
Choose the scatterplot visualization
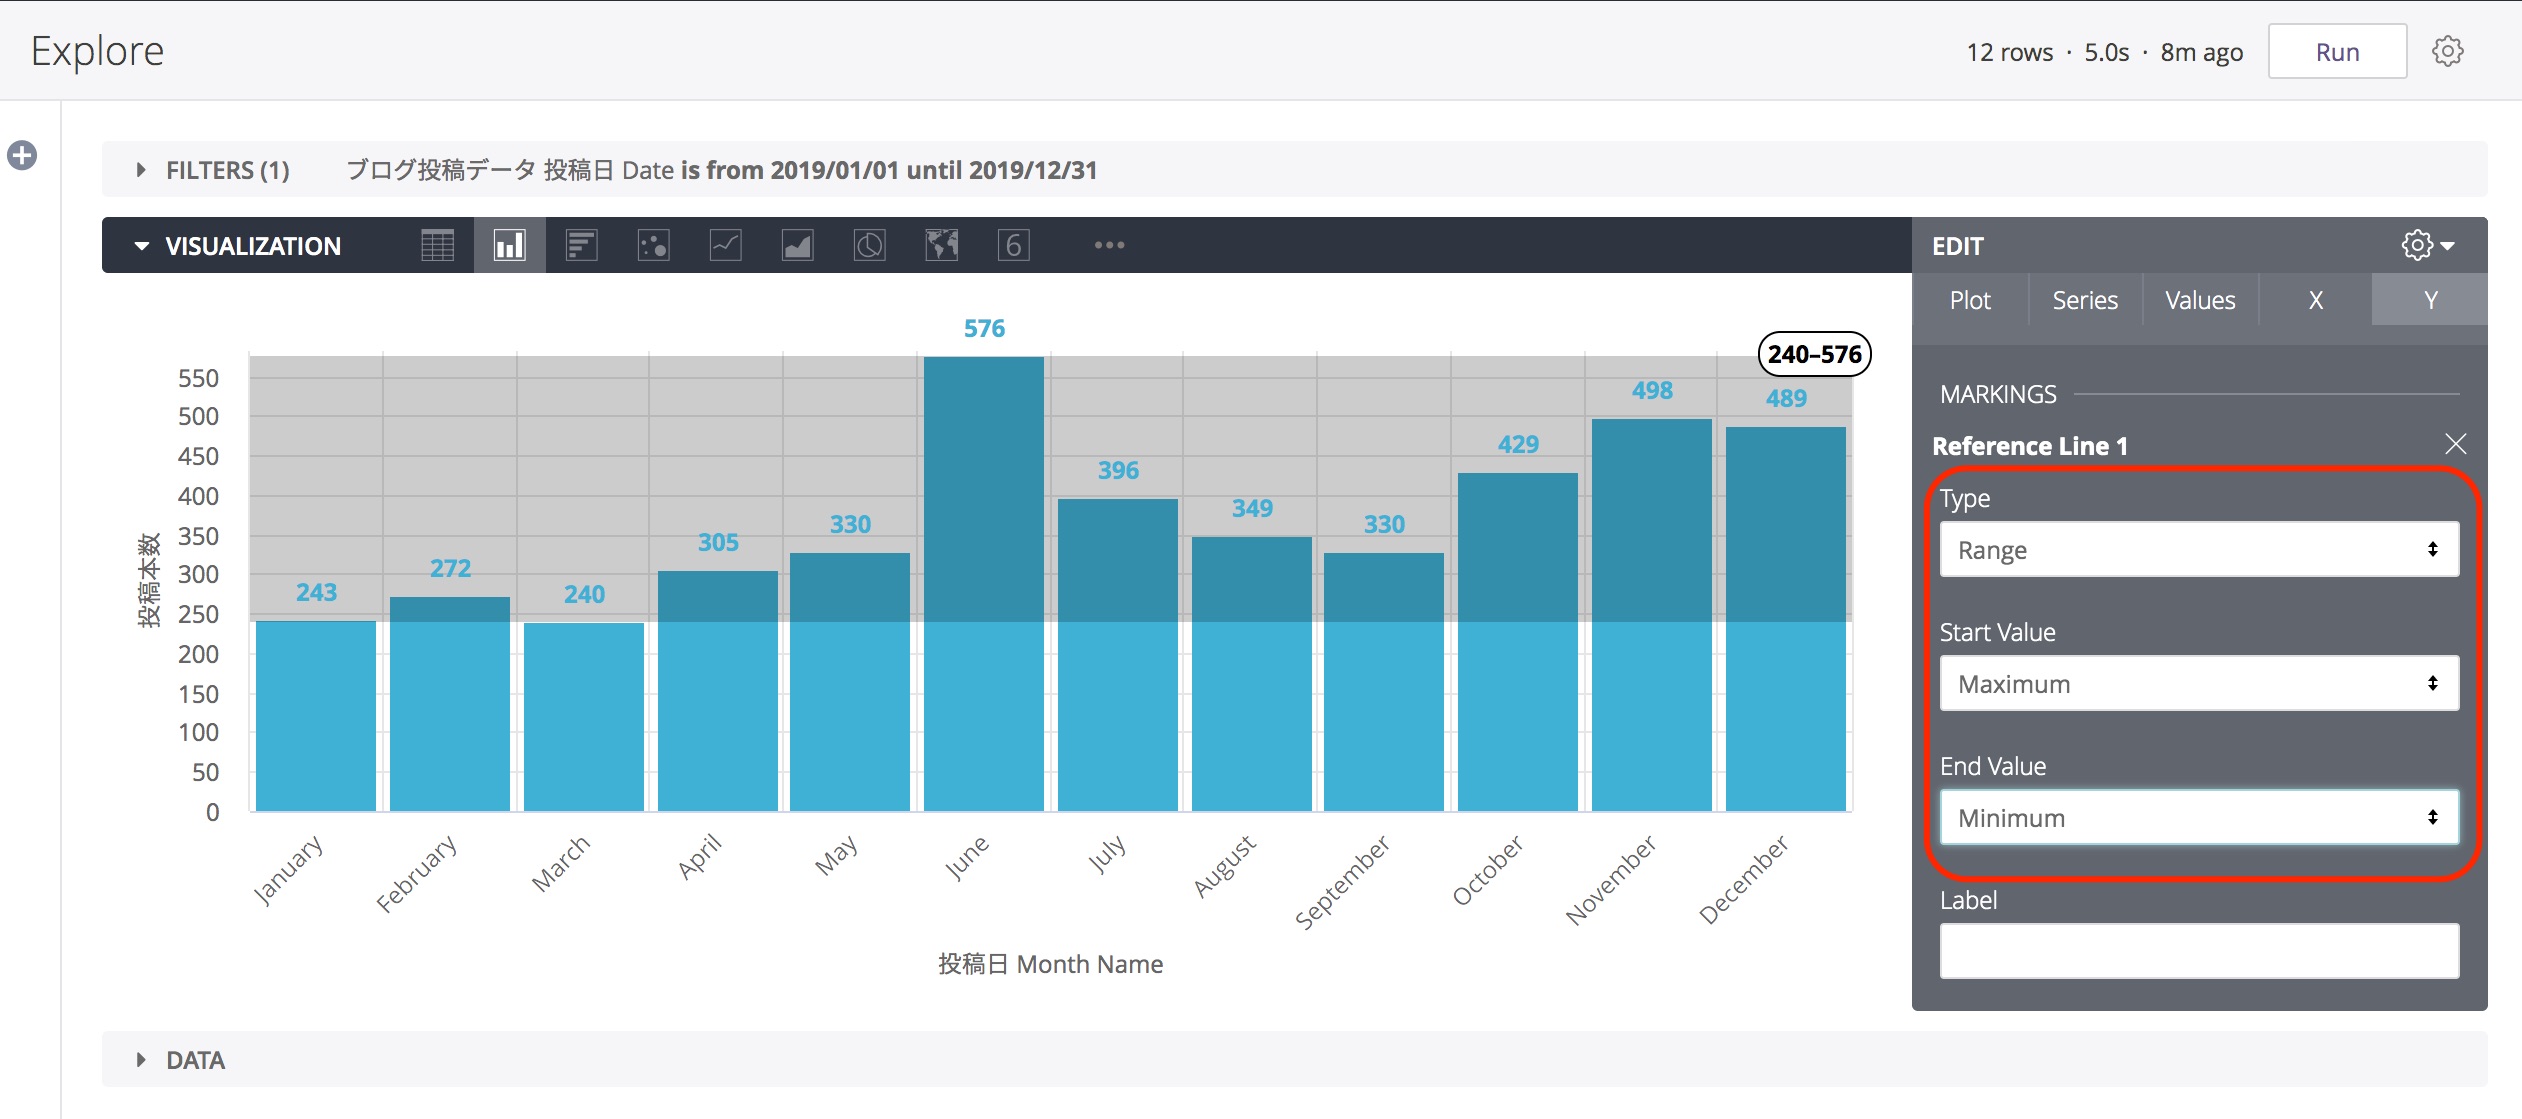653,245
